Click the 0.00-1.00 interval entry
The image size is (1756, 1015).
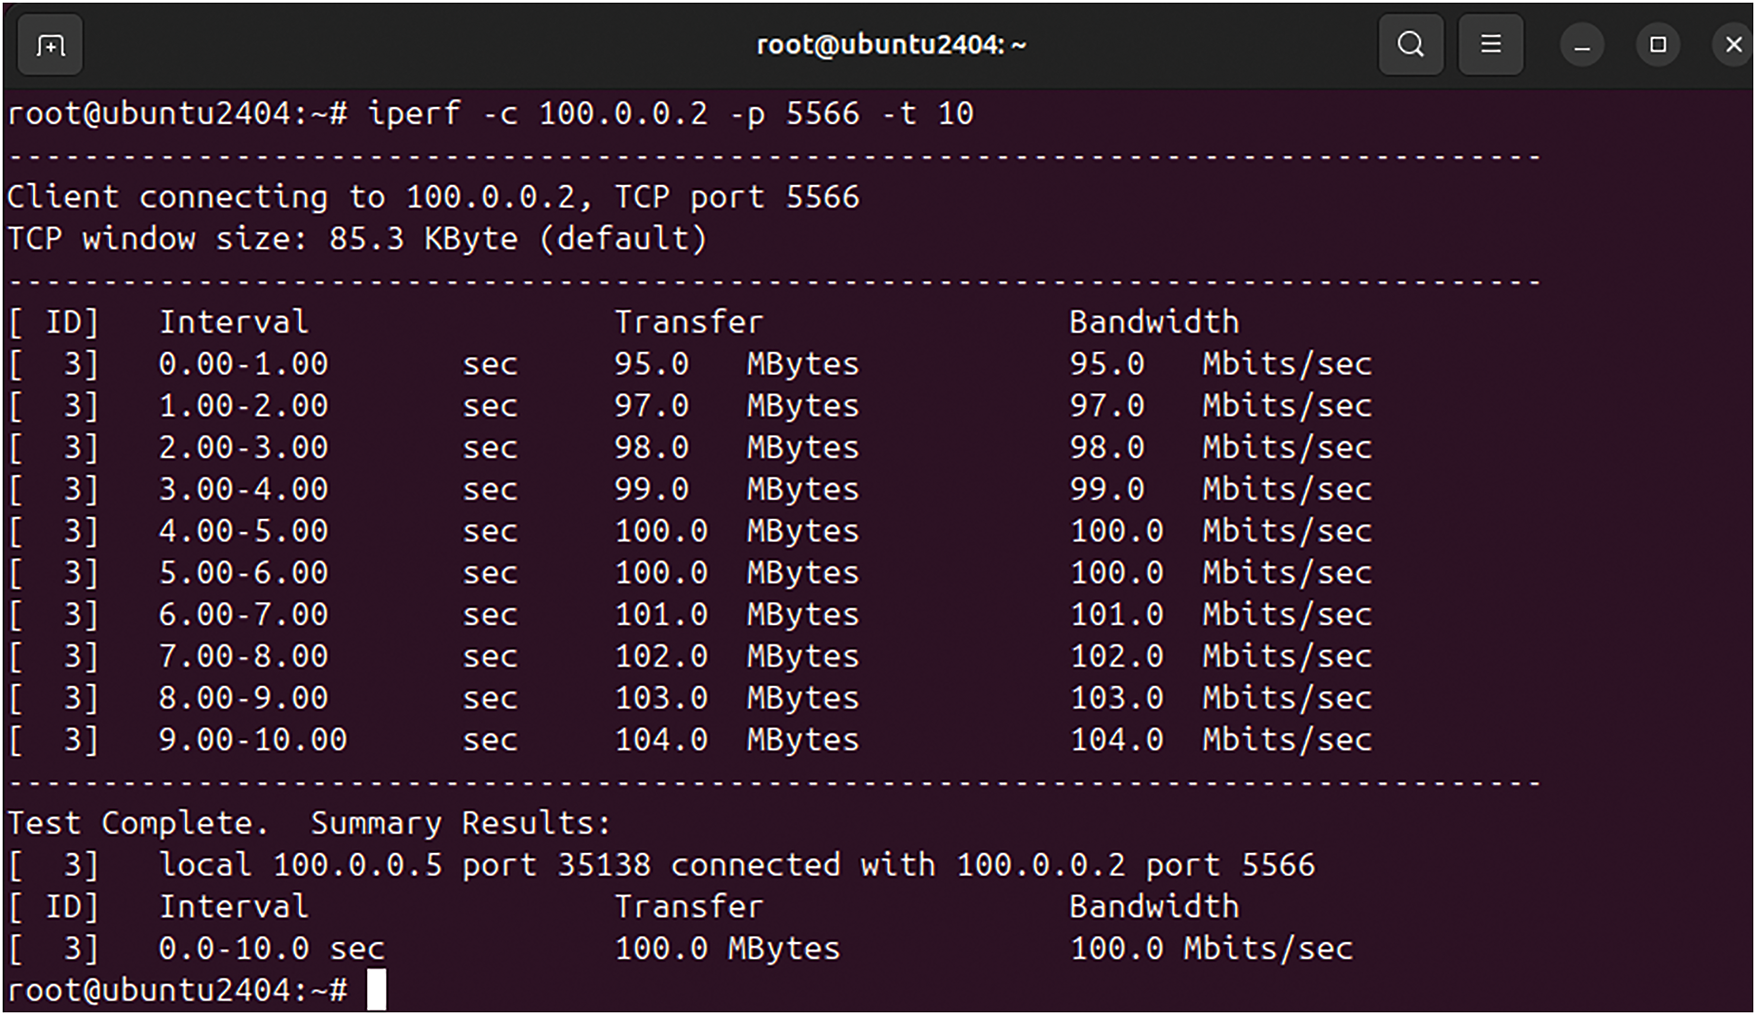point(243,364)
